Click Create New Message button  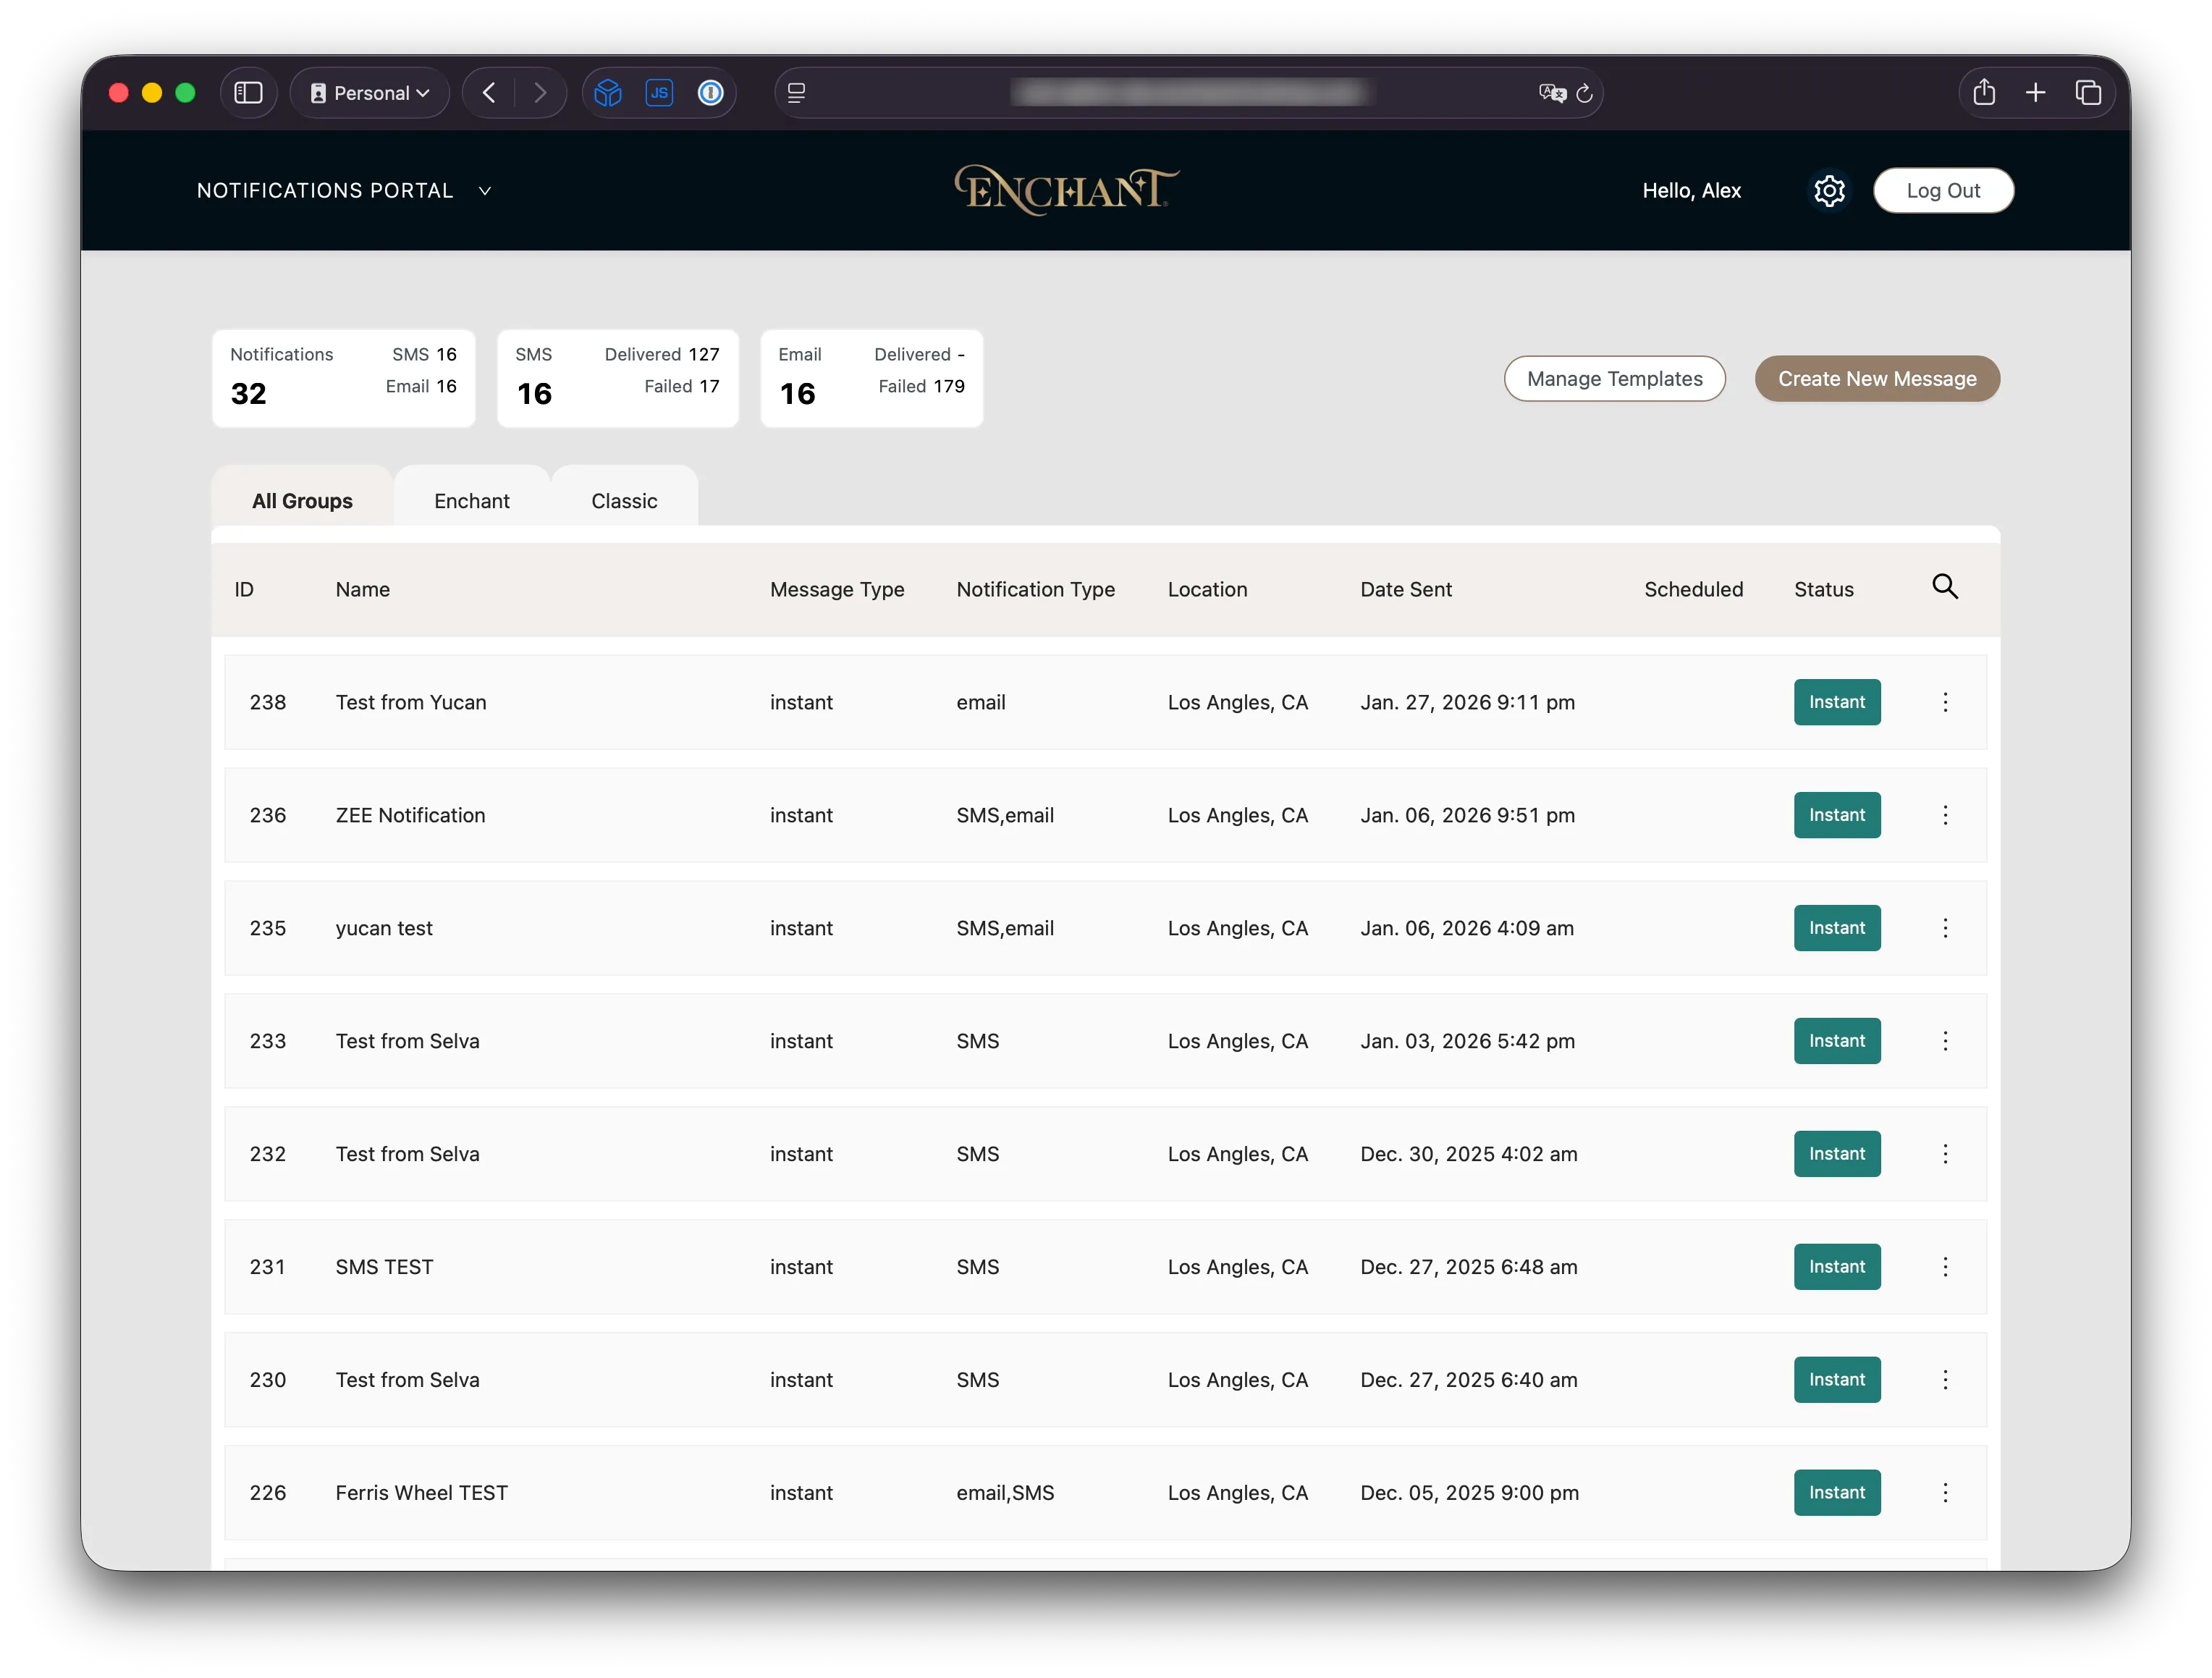[1877, 379]
